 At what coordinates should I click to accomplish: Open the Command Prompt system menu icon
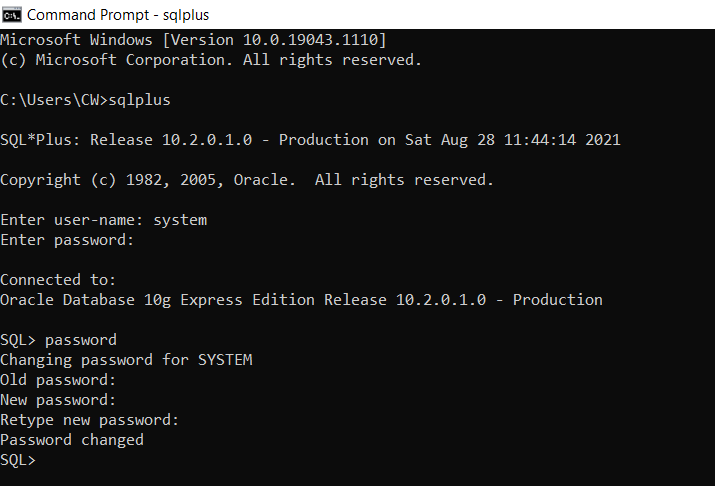[11, 15]
